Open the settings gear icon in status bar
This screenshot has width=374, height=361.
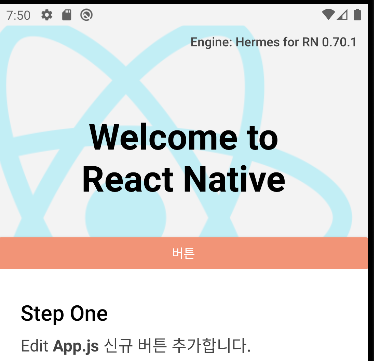47,15
